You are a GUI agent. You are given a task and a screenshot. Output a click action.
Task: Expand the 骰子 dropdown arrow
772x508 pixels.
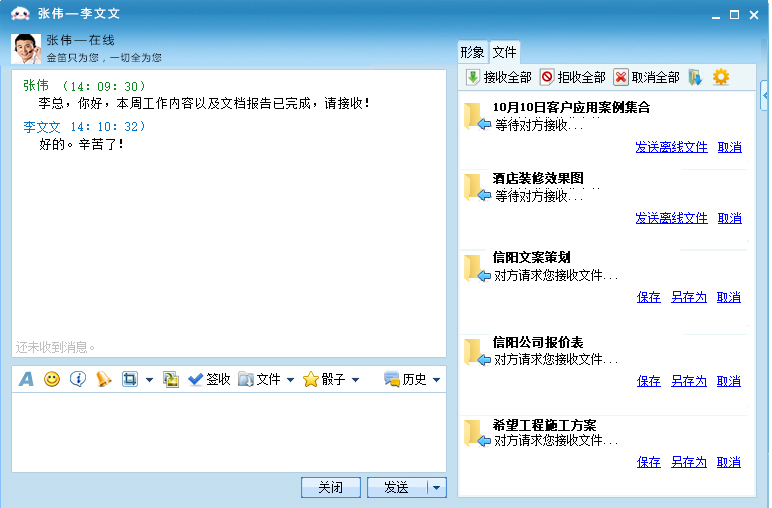[355, 380]
